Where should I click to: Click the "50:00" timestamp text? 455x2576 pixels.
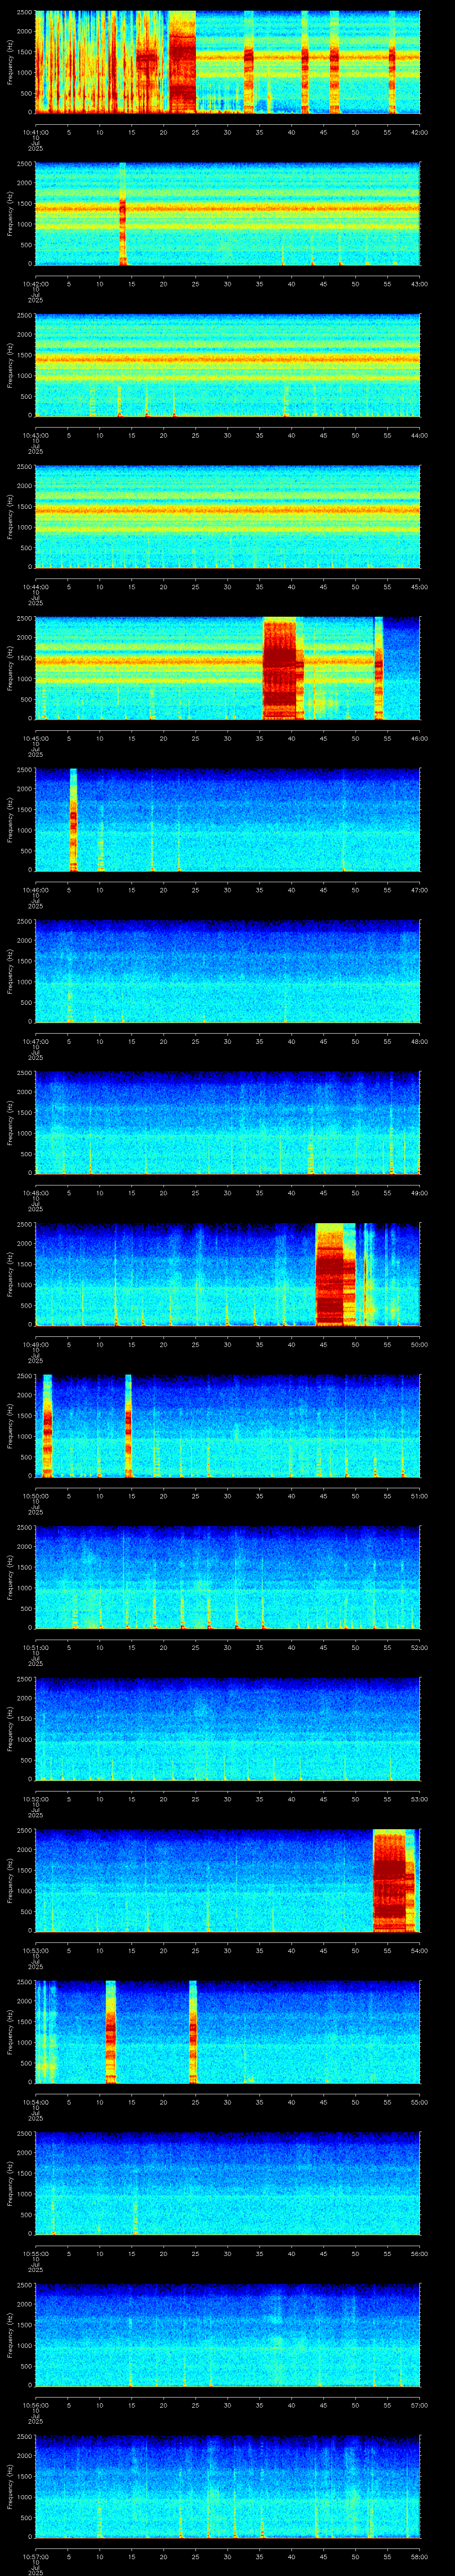(x=419, y=1344)
